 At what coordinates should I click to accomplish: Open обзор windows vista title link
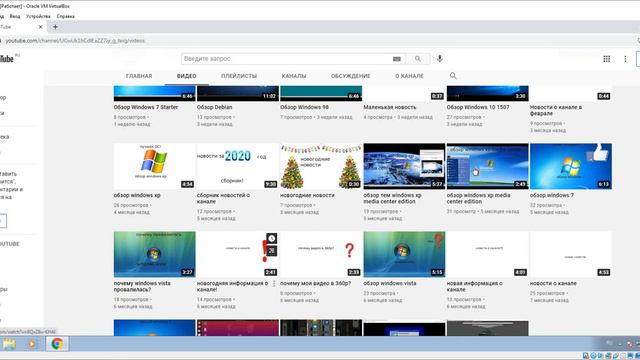coord(390,283)
